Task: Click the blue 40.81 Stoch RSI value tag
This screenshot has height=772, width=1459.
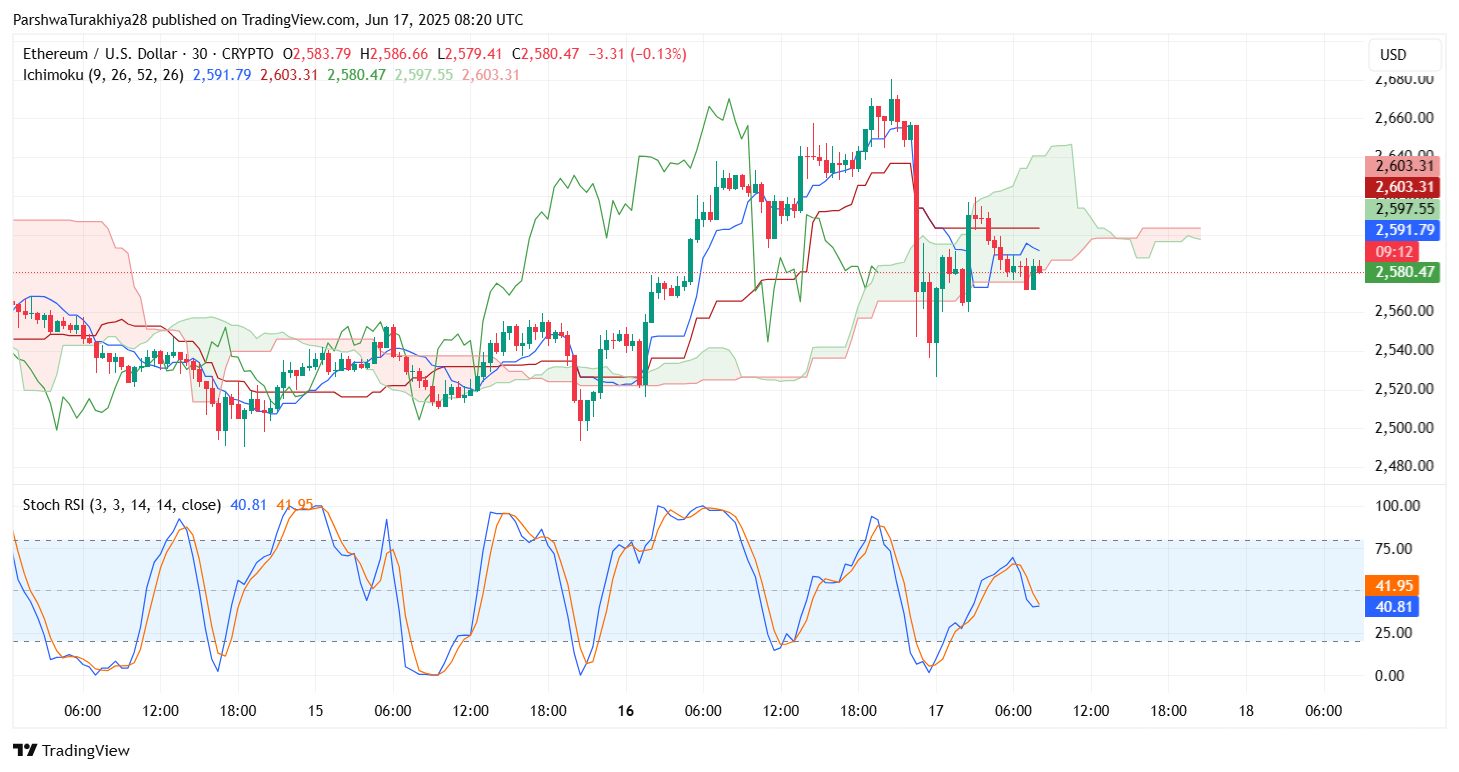Action: tap(1393, 606)
